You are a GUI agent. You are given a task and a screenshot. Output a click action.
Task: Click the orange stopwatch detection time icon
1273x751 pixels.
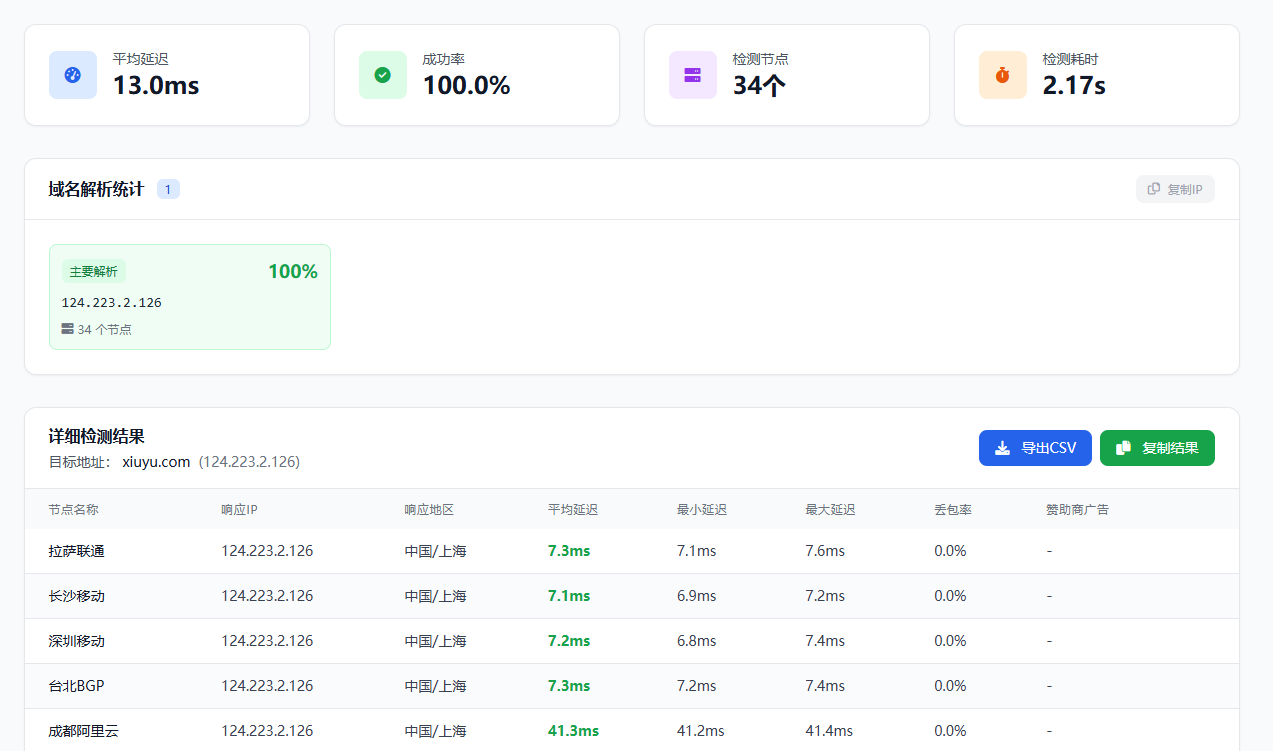[x=1003, y=75]
